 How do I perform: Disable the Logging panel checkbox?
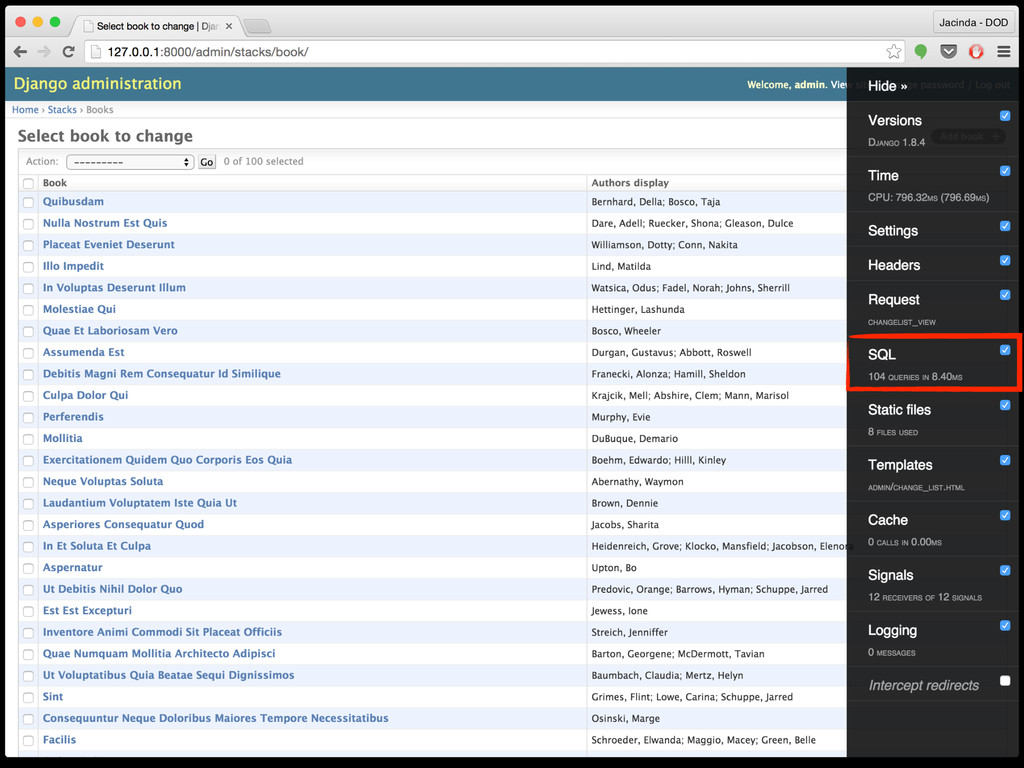pyautogui.click(x=1005, y=626)
